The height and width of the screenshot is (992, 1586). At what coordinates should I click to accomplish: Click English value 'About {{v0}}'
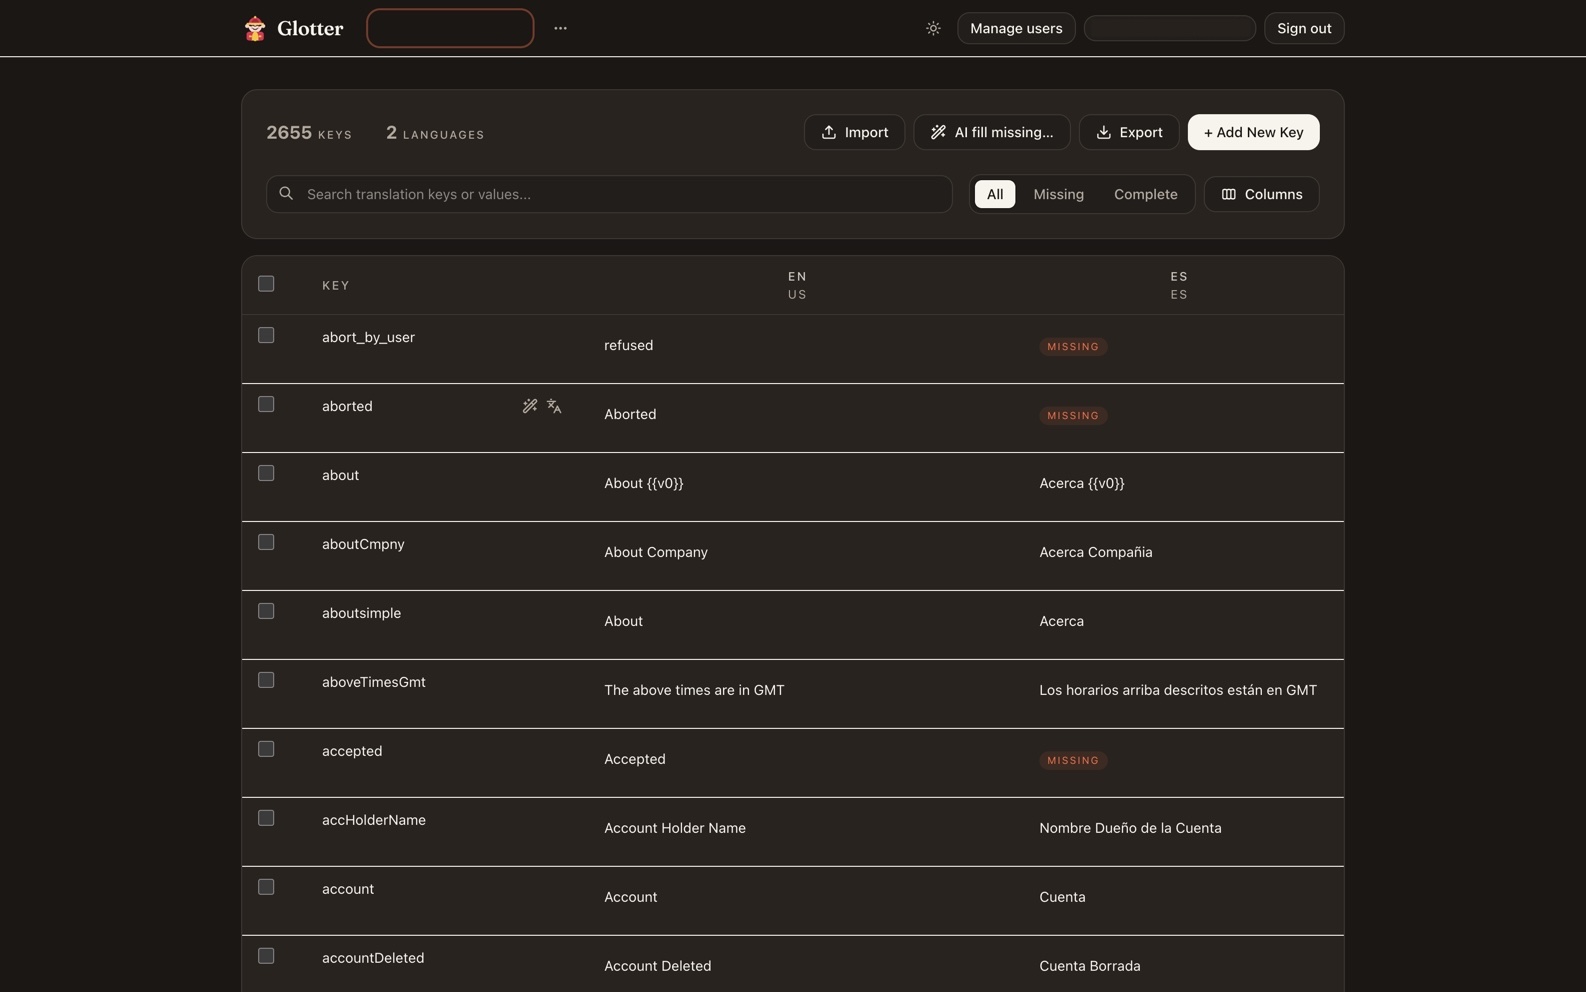pyautogui.click(x=644, y=483)
